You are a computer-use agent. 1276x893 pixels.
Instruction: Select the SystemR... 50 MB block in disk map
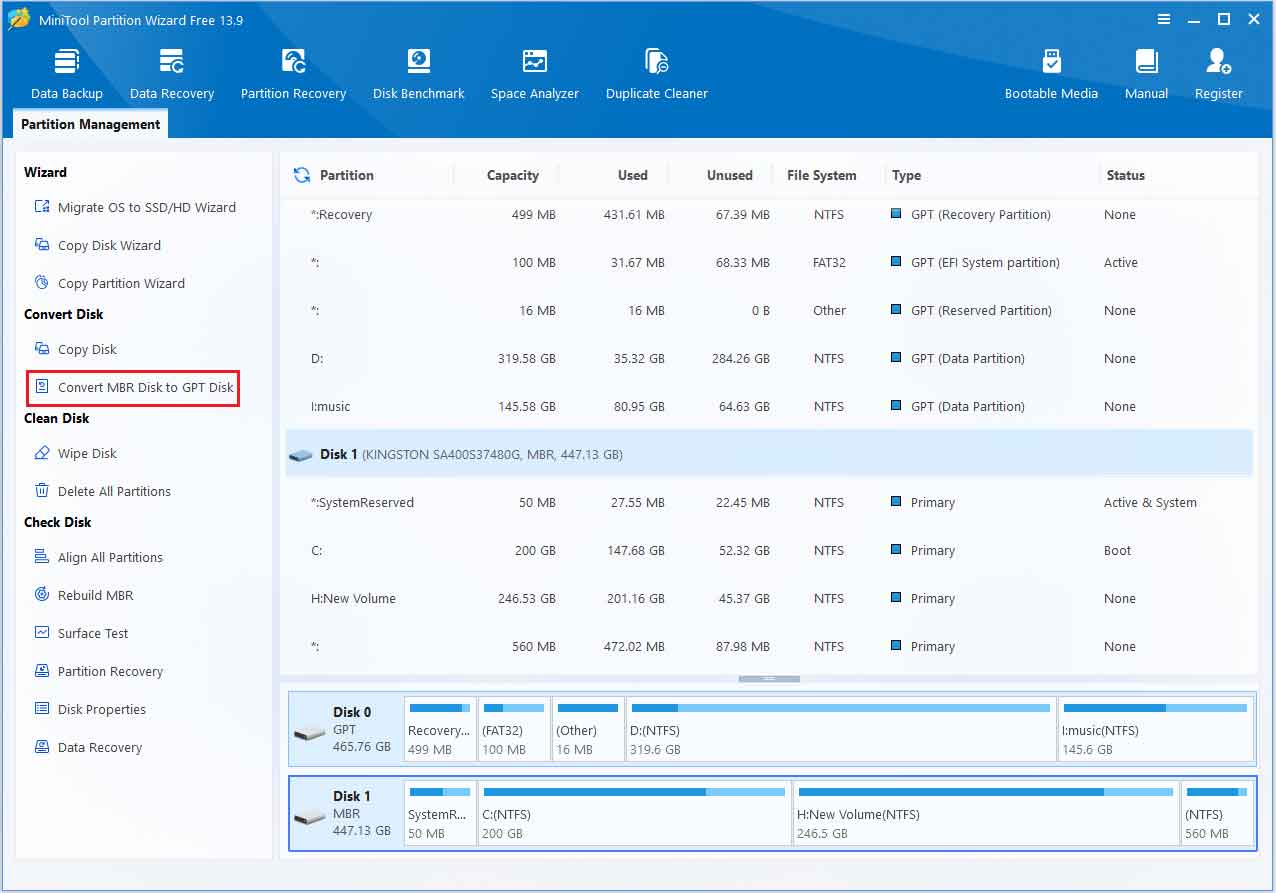[x=440, y=814]
